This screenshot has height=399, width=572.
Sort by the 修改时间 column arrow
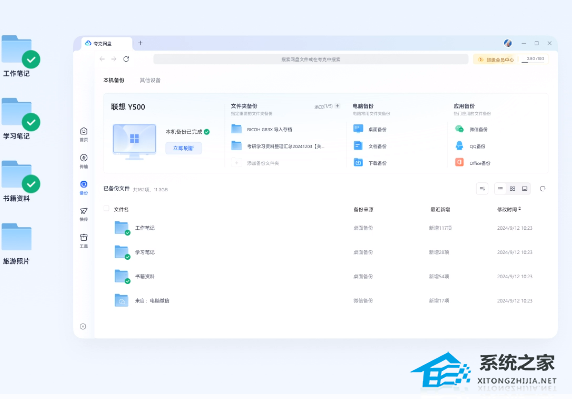(519, 209)
